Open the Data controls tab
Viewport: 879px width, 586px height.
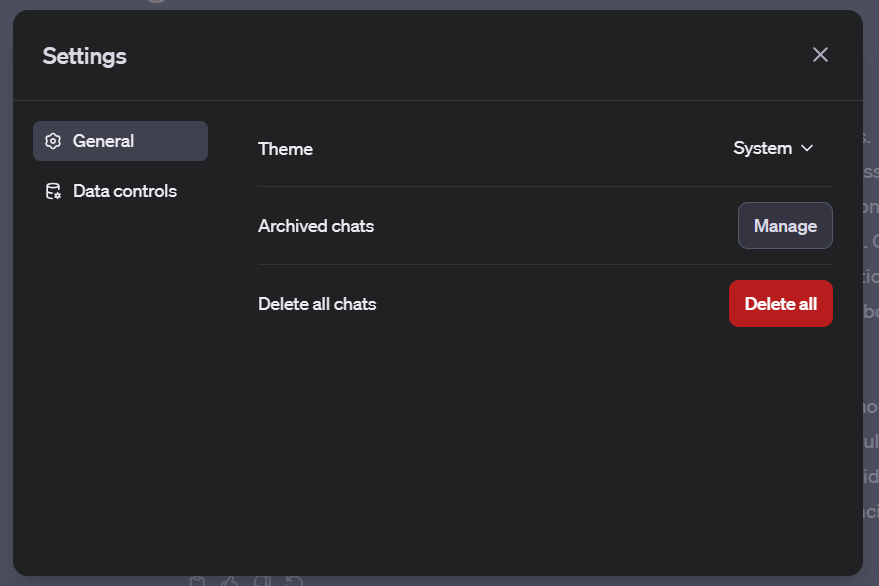(x=121, y=191)
